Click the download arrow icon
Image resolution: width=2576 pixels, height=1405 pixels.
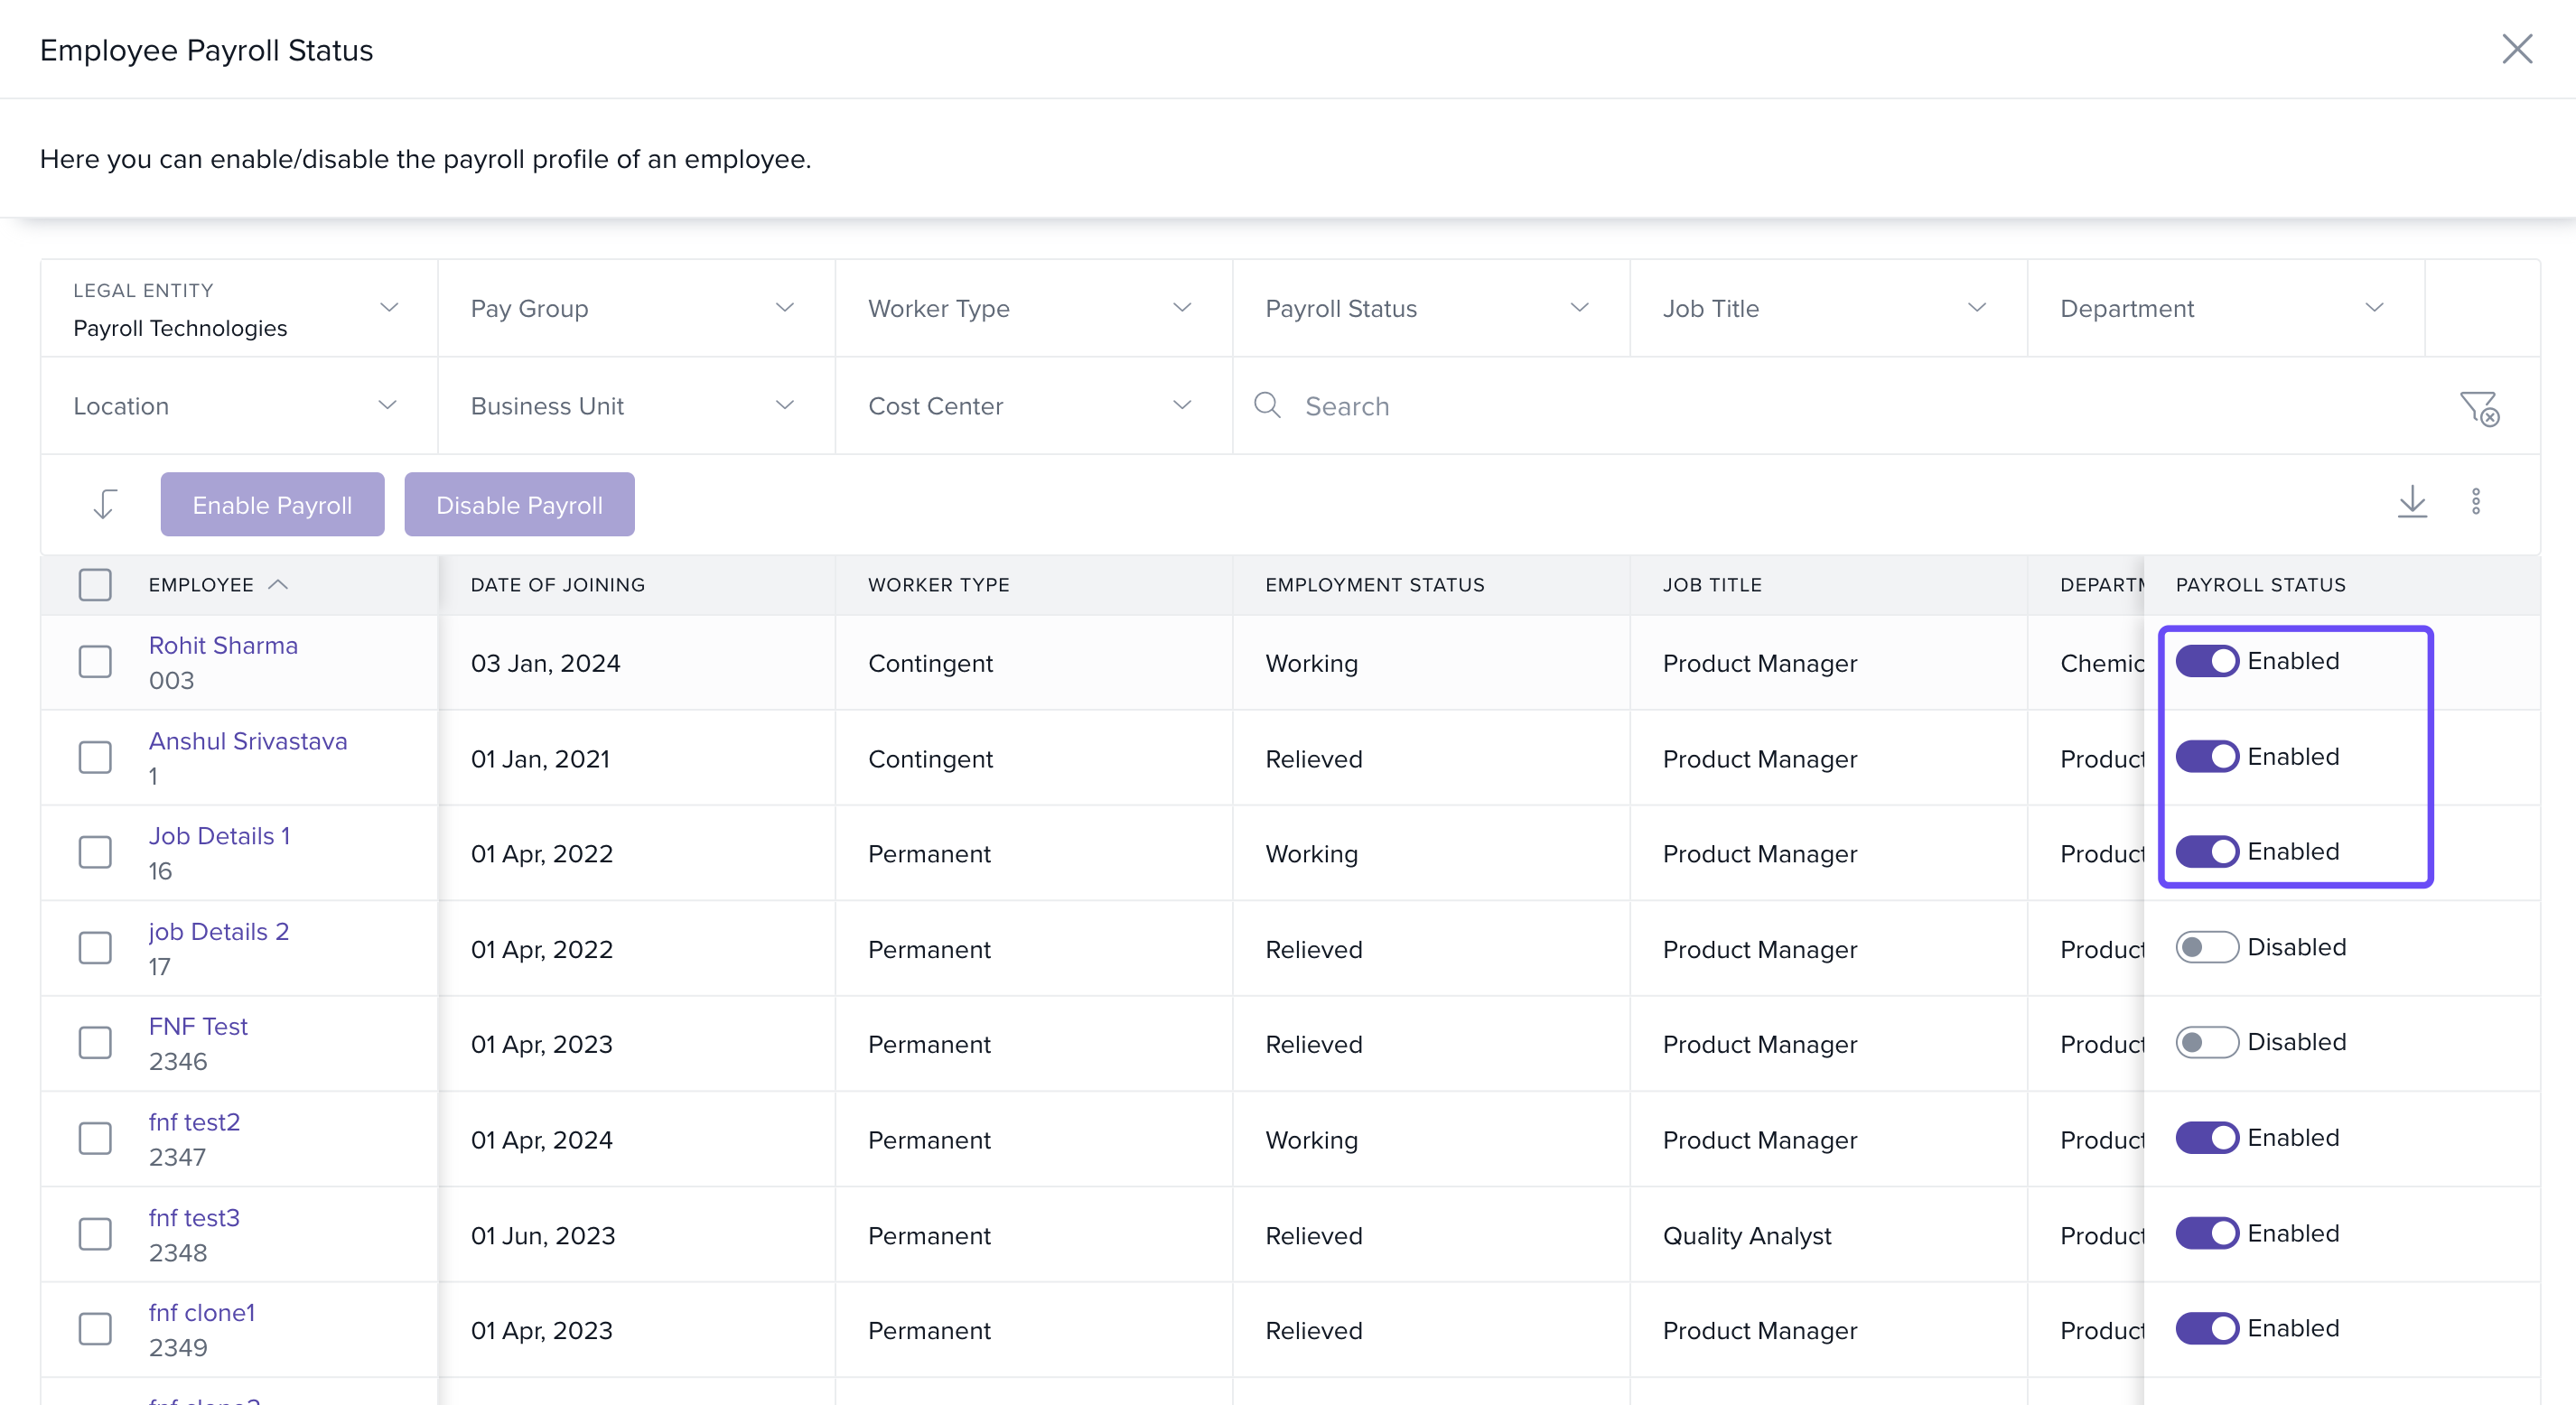[x=2412, y=502]
